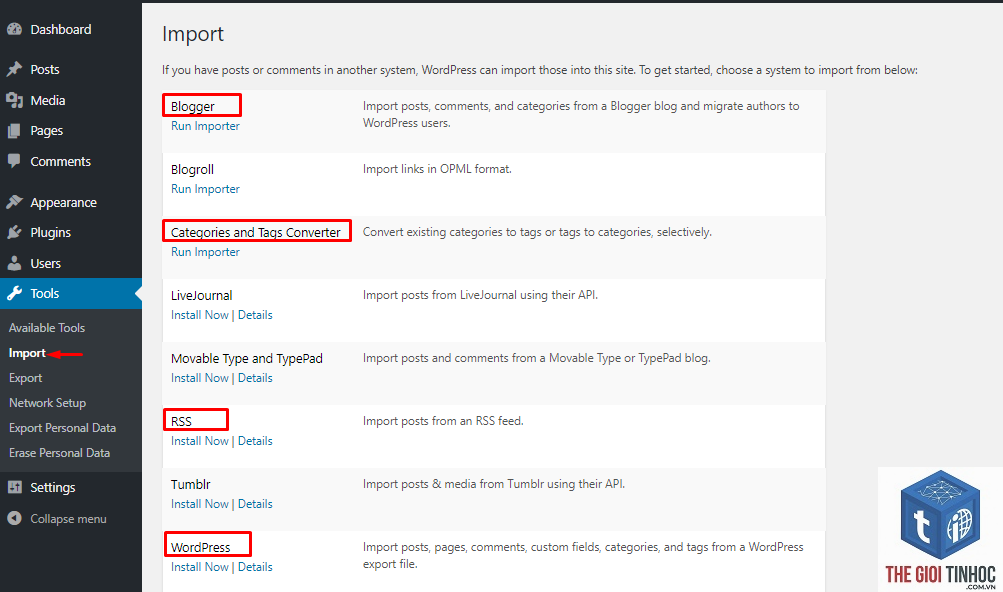Open the Plugins menu item
This screenshot has width=1003, height=592.
click(51, 232)
